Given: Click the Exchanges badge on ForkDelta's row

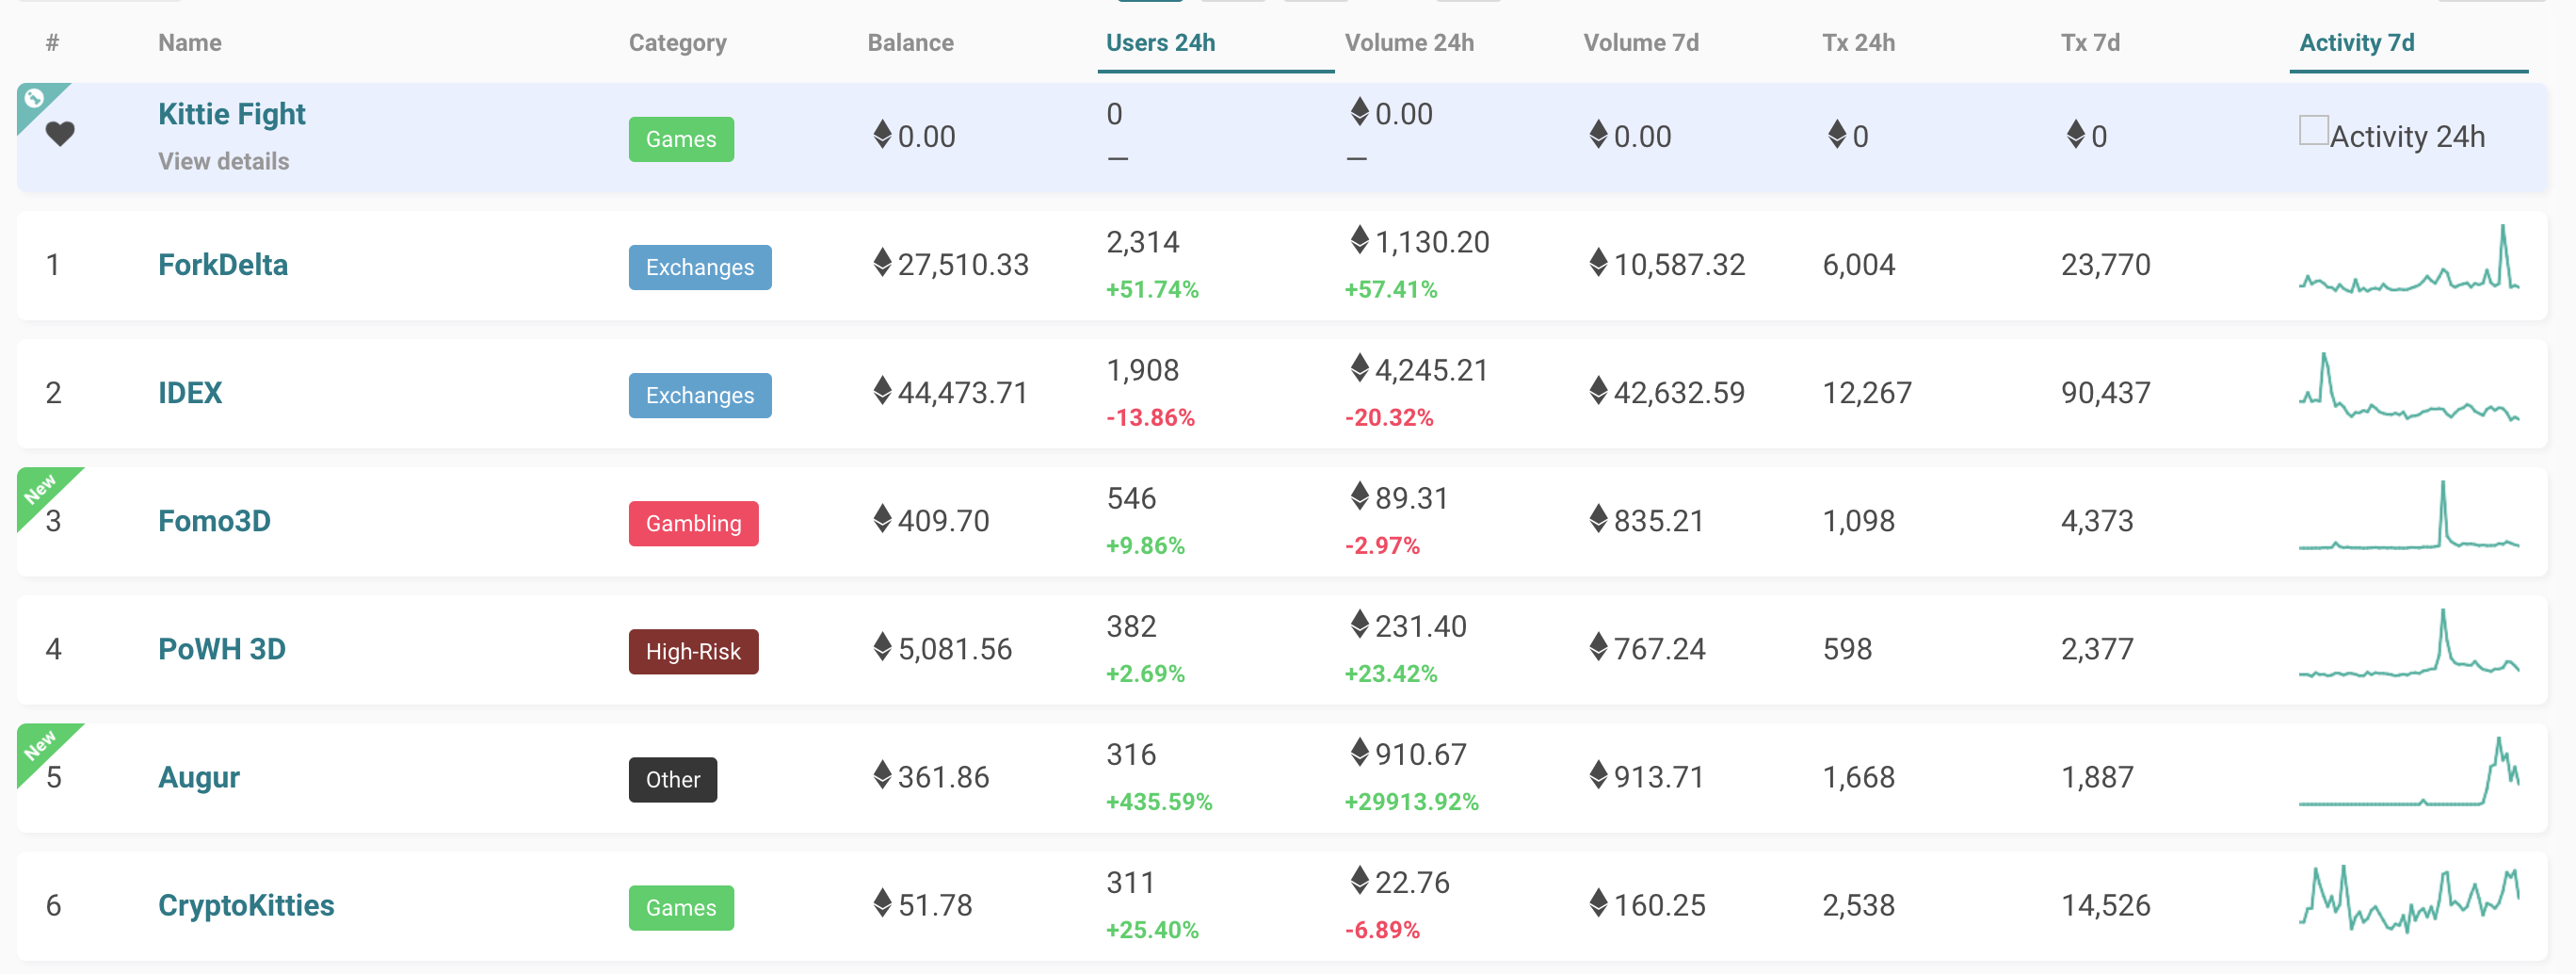Looking at the screenshot, I should click(x=700, y=267).
